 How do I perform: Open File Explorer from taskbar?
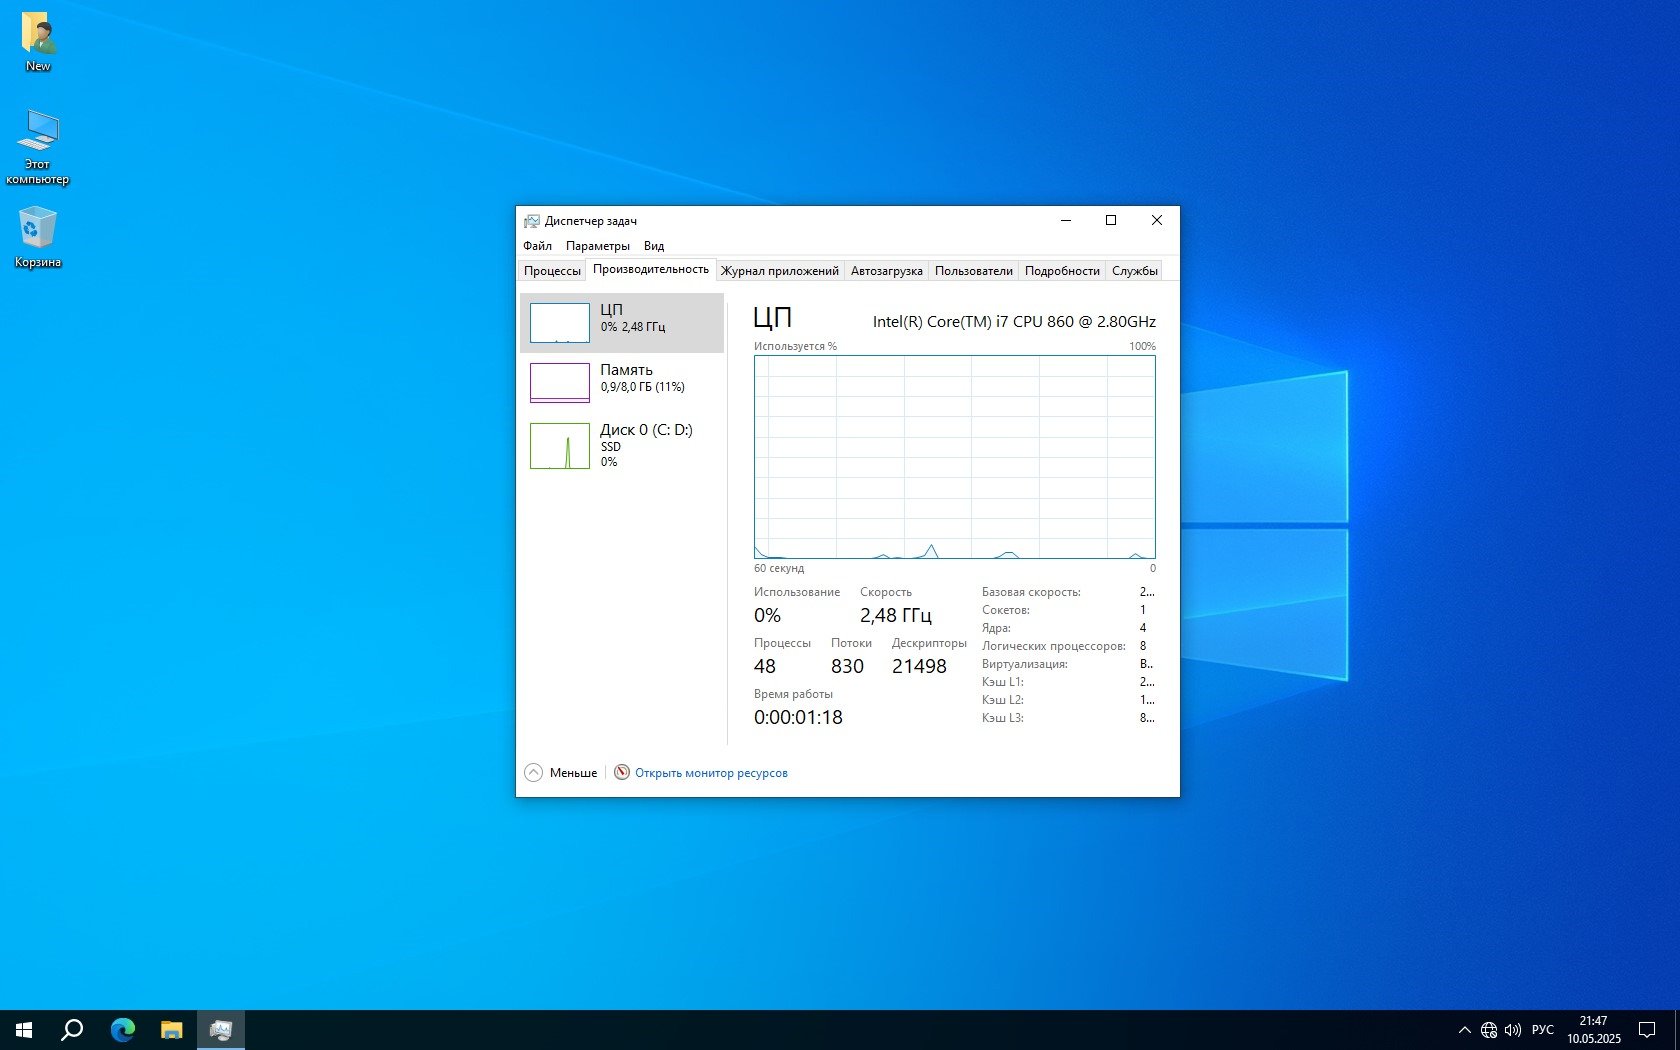(172, 1030)
